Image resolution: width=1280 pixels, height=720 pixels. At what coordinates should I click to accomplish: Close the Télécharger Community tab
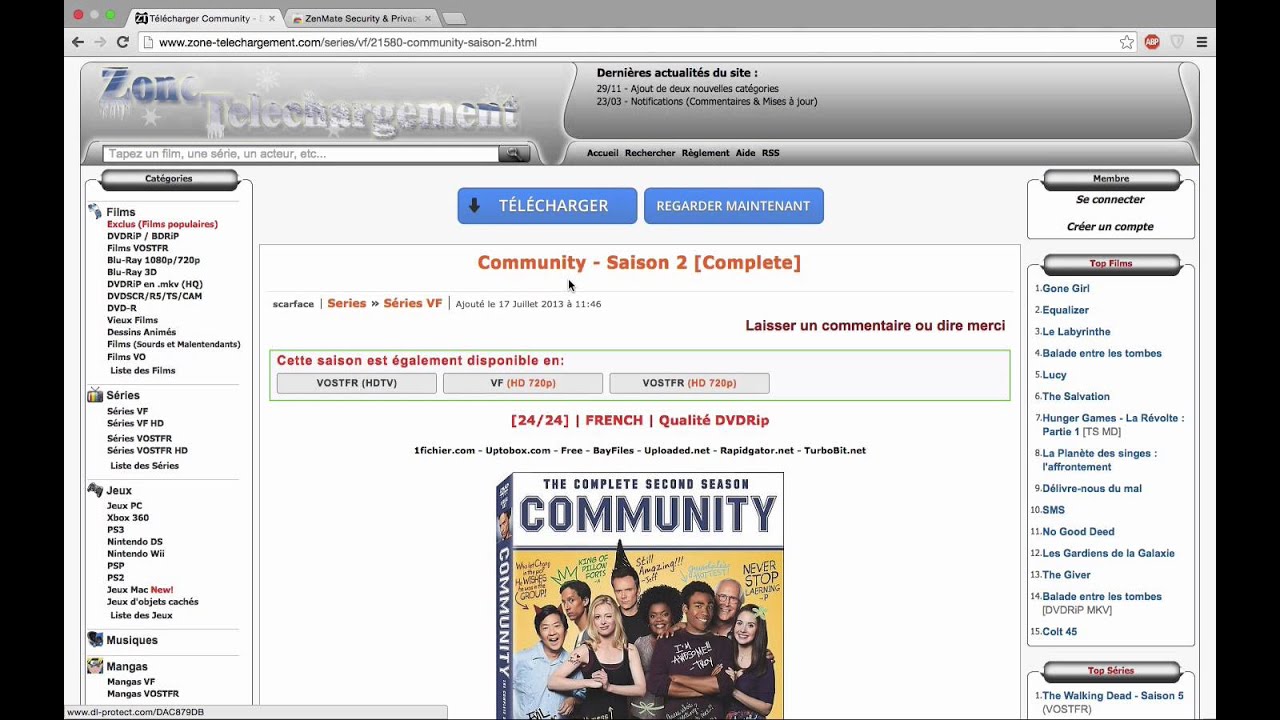pos(271,18)
